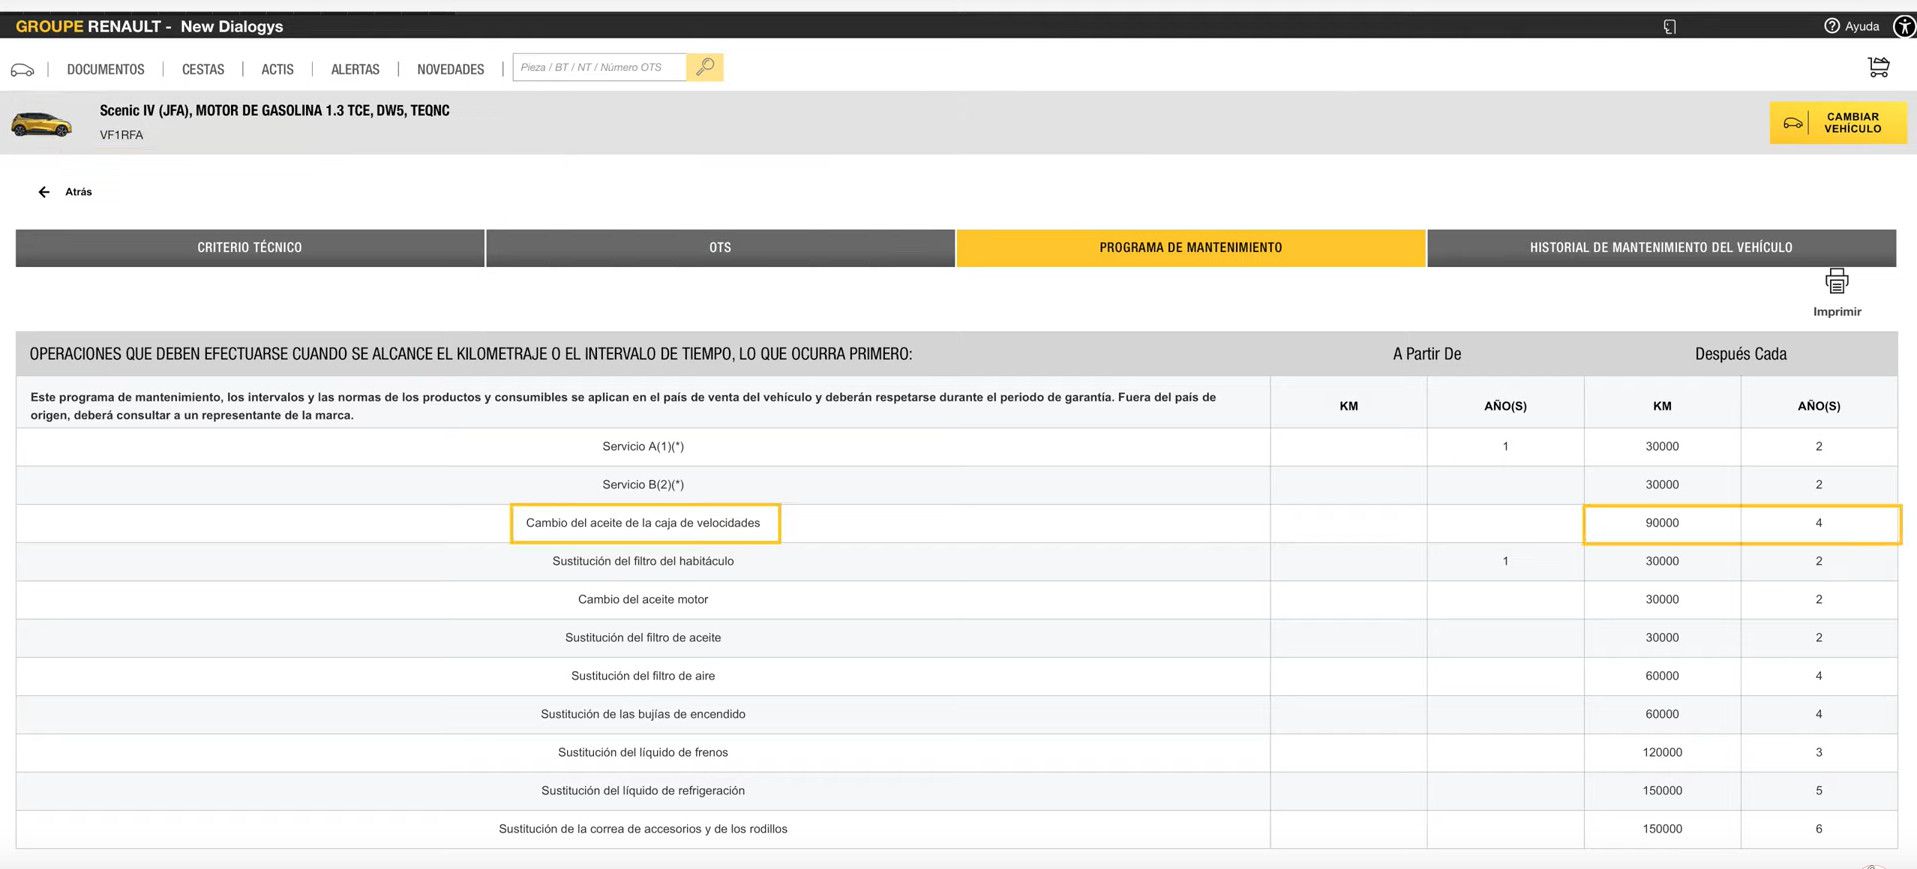This screenshot has height=869, width=1917.
Task: Click the Pieza / BT / NT search field
Action: [599, 67]
